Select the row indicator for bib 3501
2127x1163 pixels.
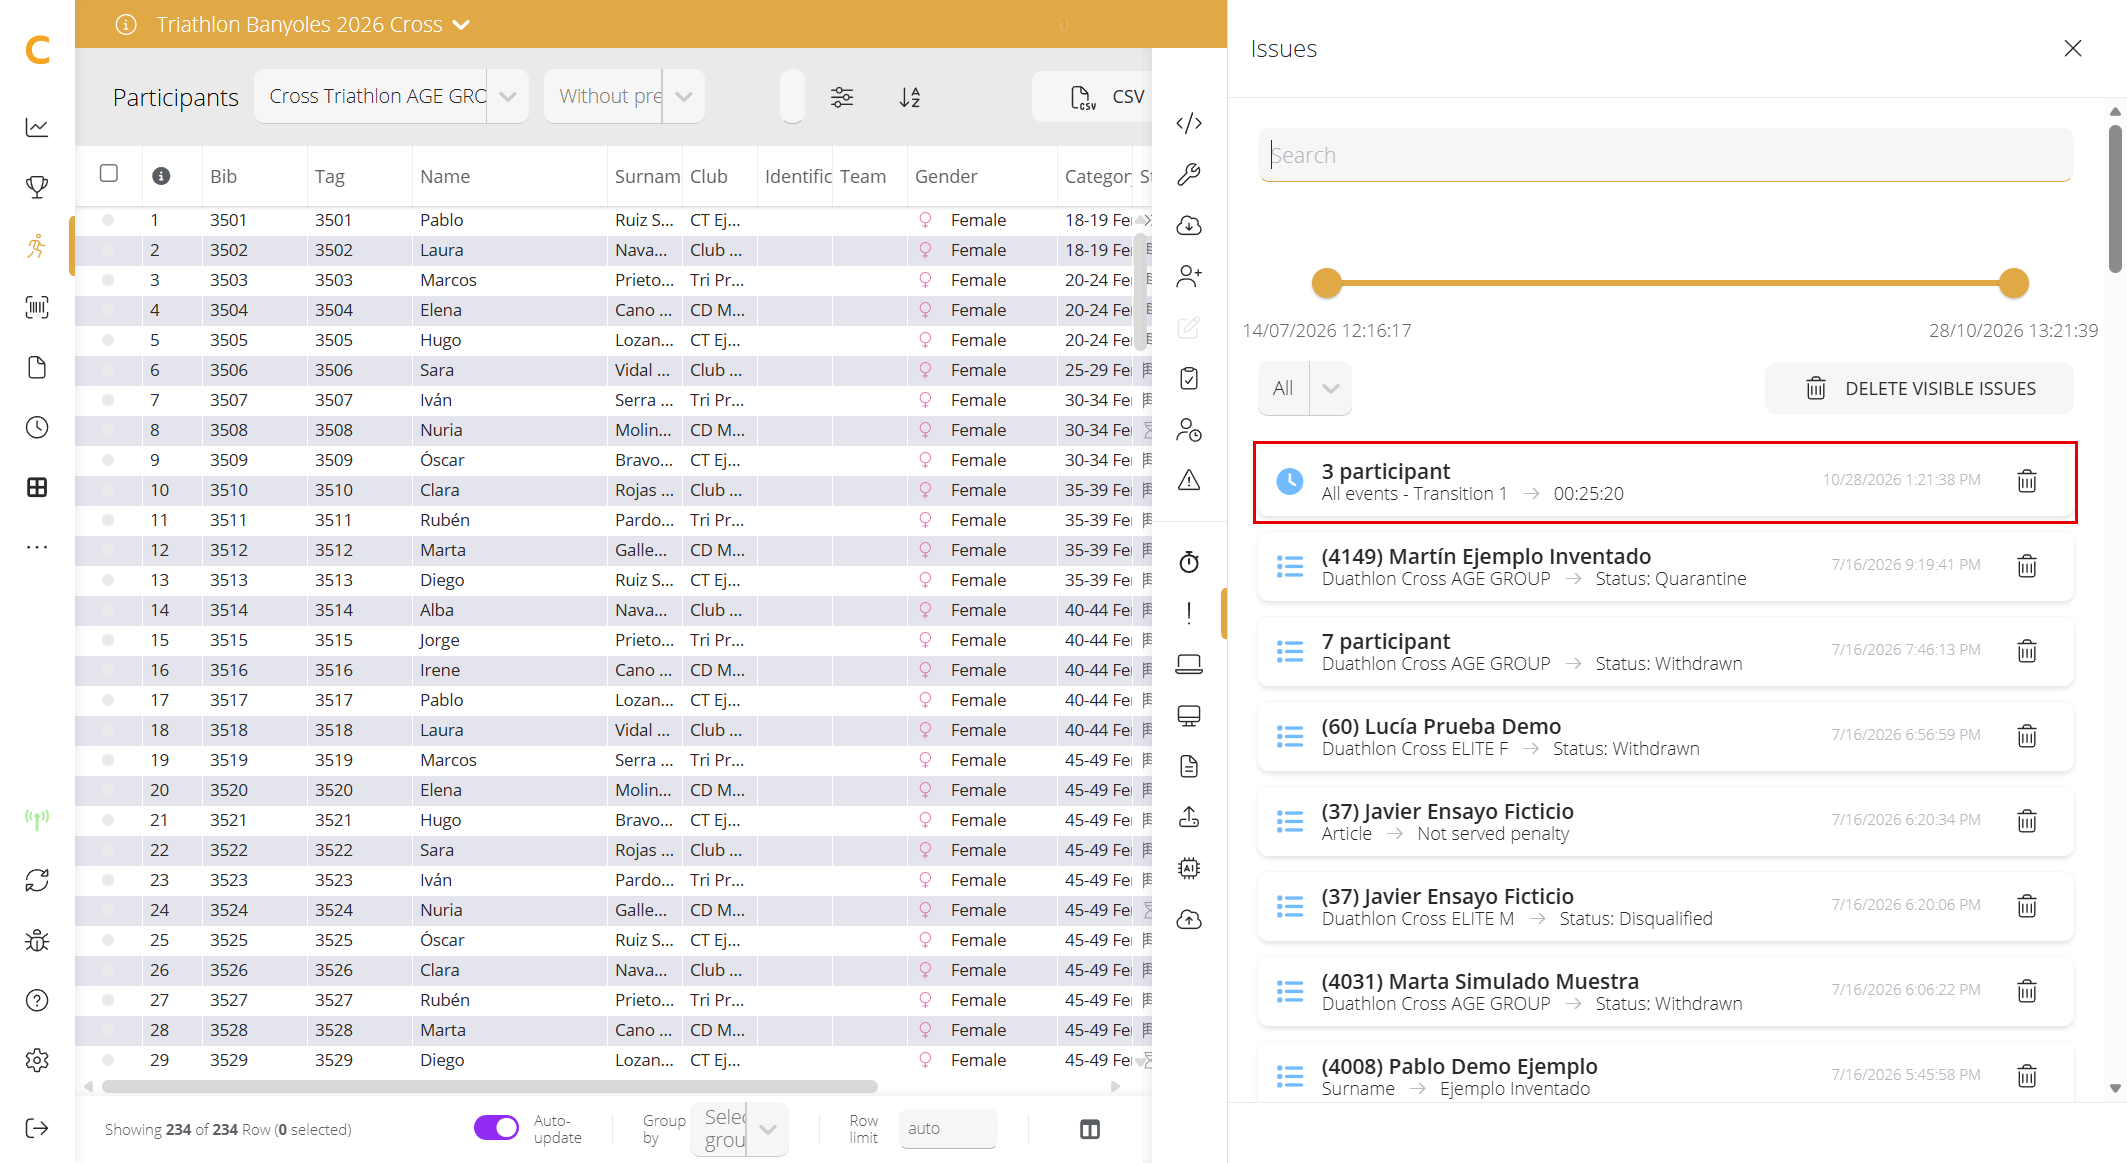[x=108, y=220]
